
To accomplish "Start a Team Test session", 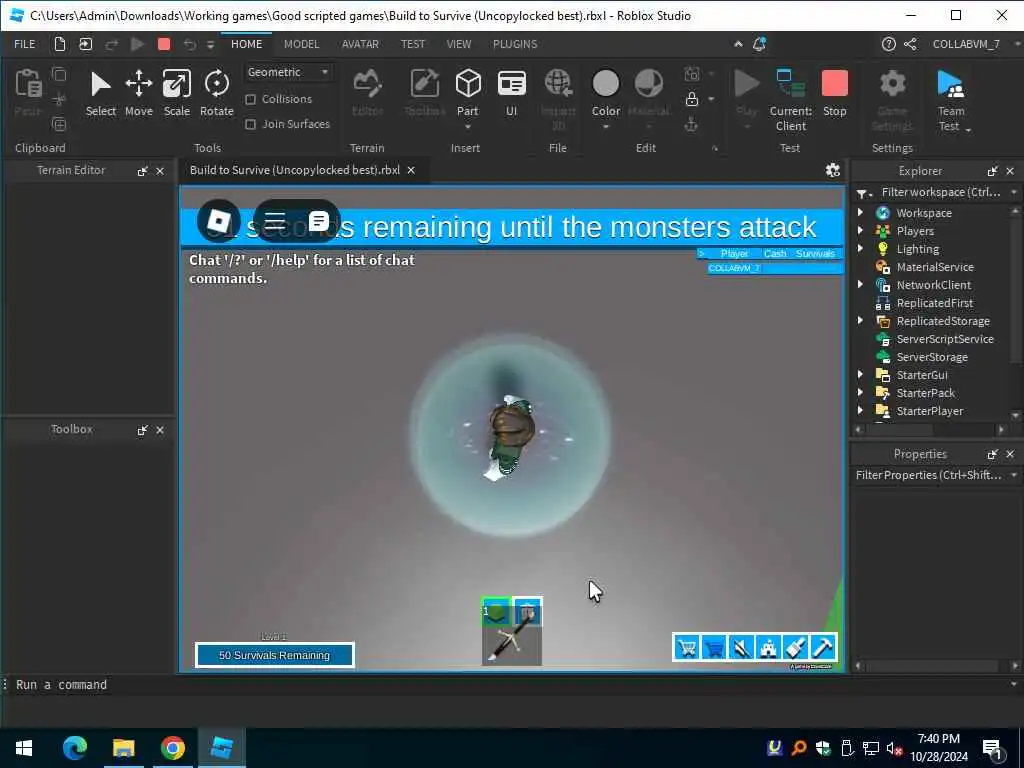I will click(951, 99).
